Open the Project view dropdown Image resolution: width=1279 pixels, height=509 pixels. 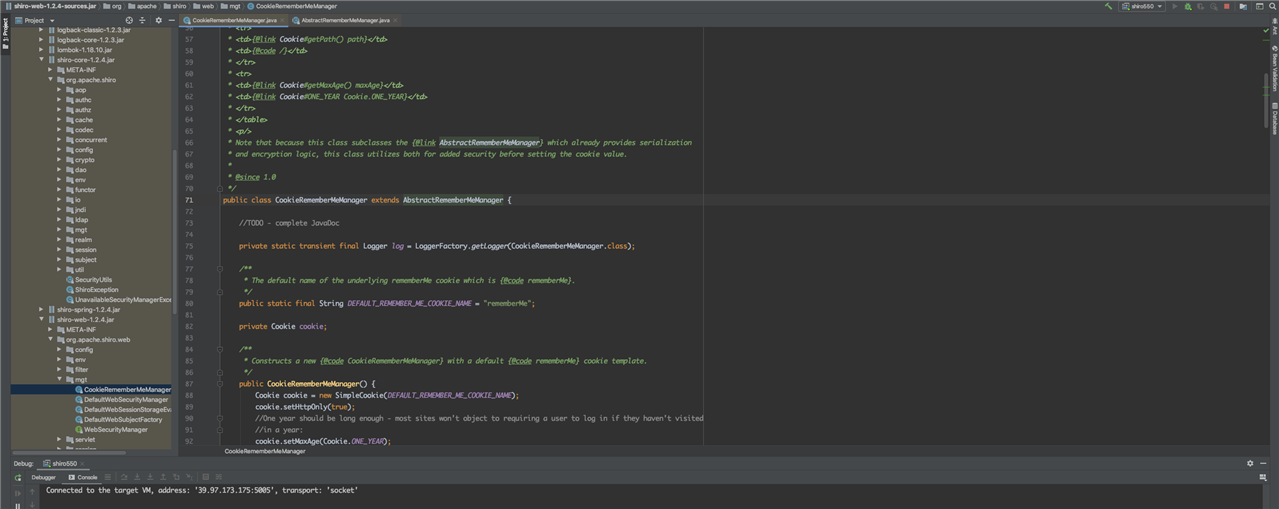pyautogui.click(x=34, y=20)
